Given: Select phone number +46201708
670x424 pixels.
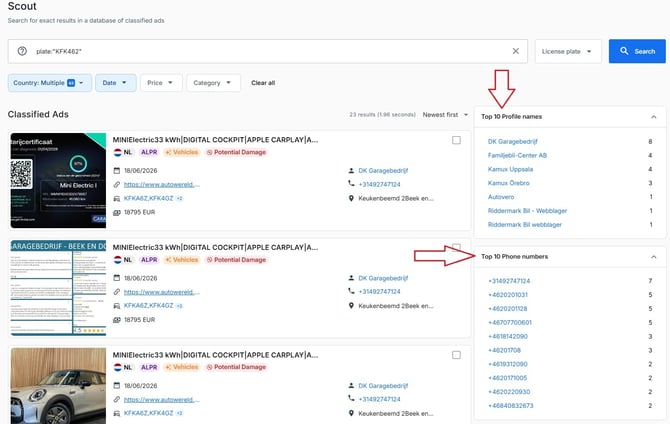Looking at the screenshot, I should point(505,350).
